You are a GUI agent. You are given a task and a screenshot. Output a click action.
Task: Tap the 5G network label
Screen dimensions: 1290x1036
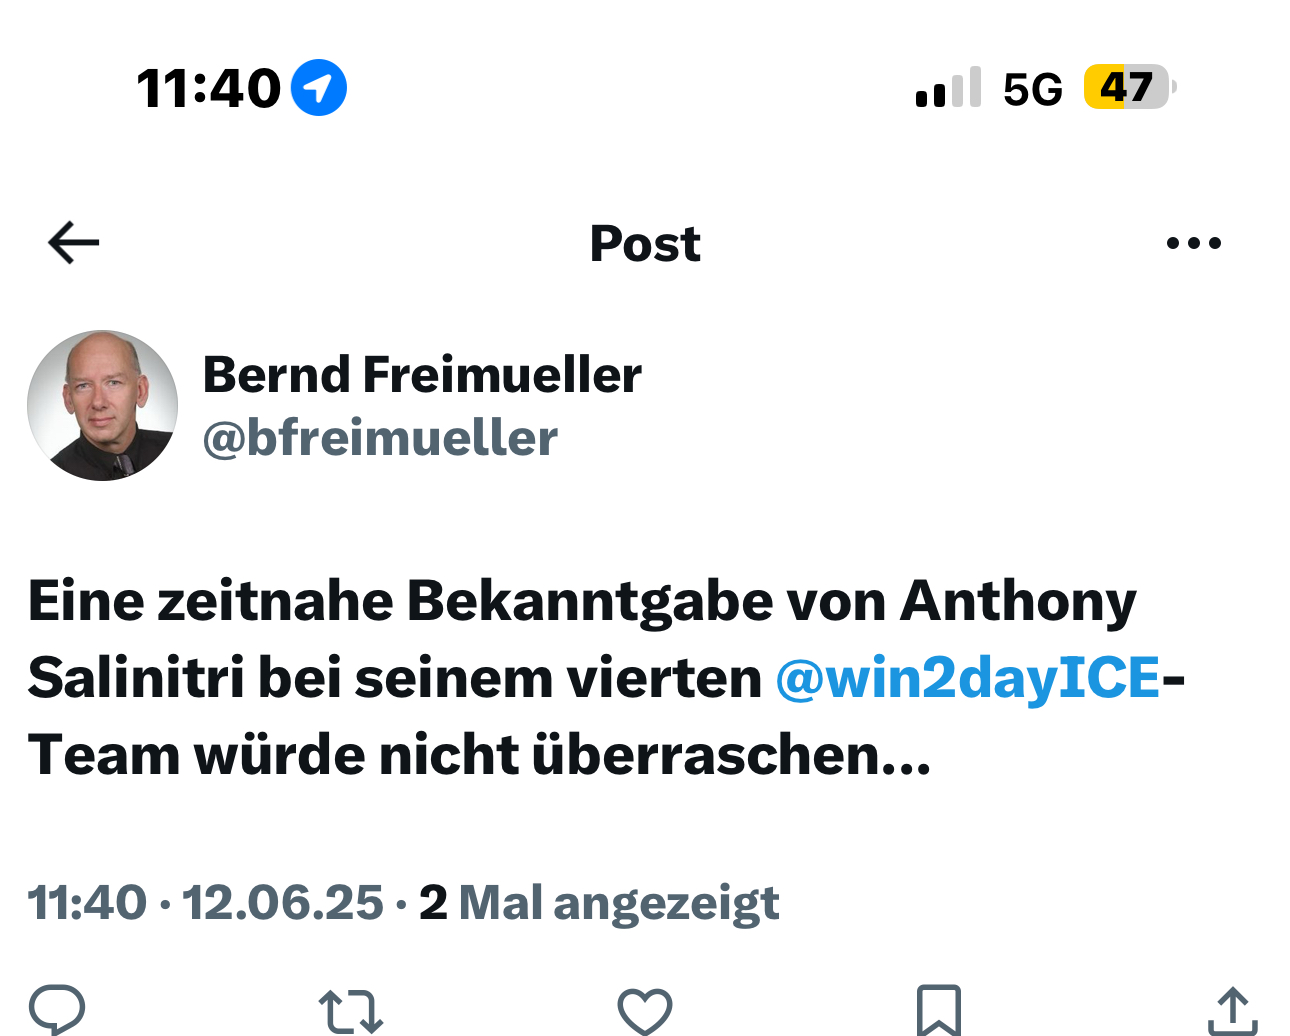(x=1032, y=90)
